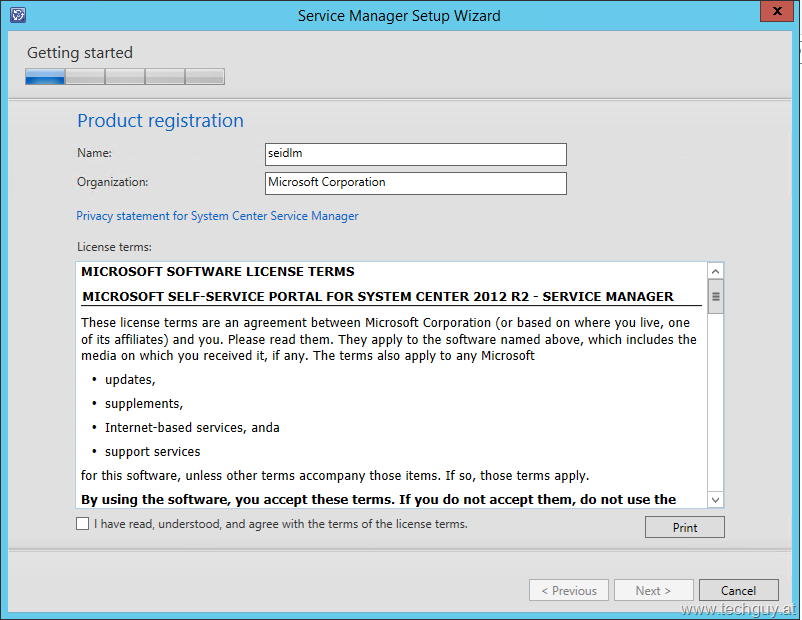The image size is (802, 620).
Task: Click the Getting started progress bar
Action: pyautogui.click(x=125, y=77)
